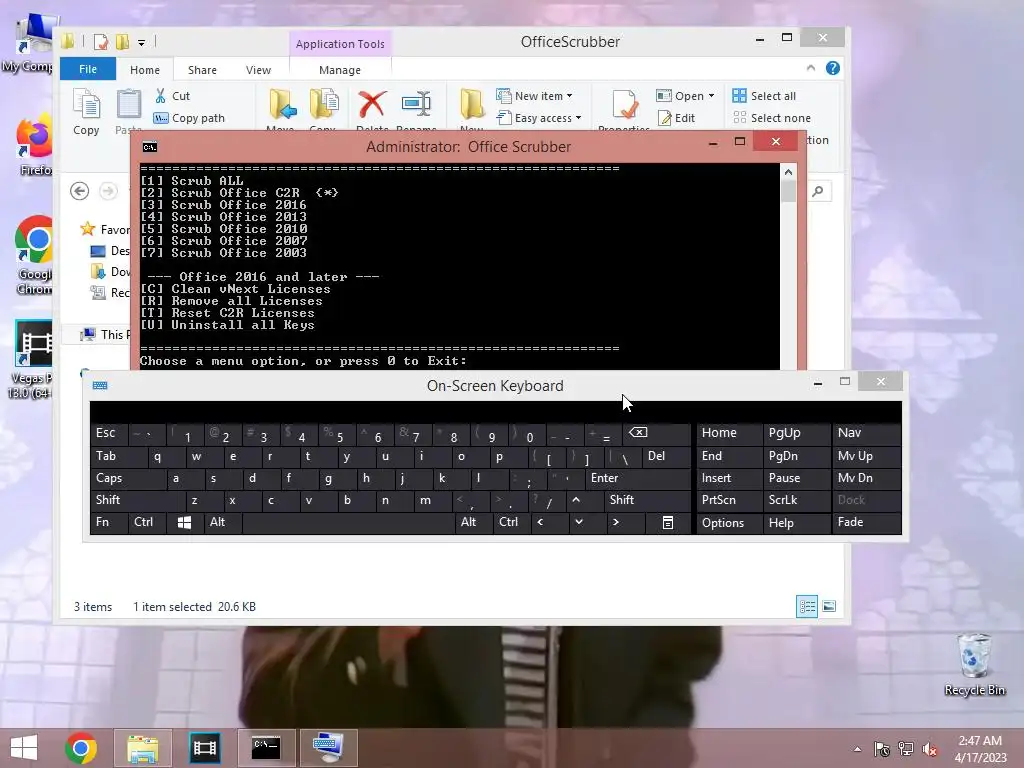Open Quick Access Toolbar customize dropdown
Image resolution: width=1024 pixels, height=768 pixels.
[141, 43]
